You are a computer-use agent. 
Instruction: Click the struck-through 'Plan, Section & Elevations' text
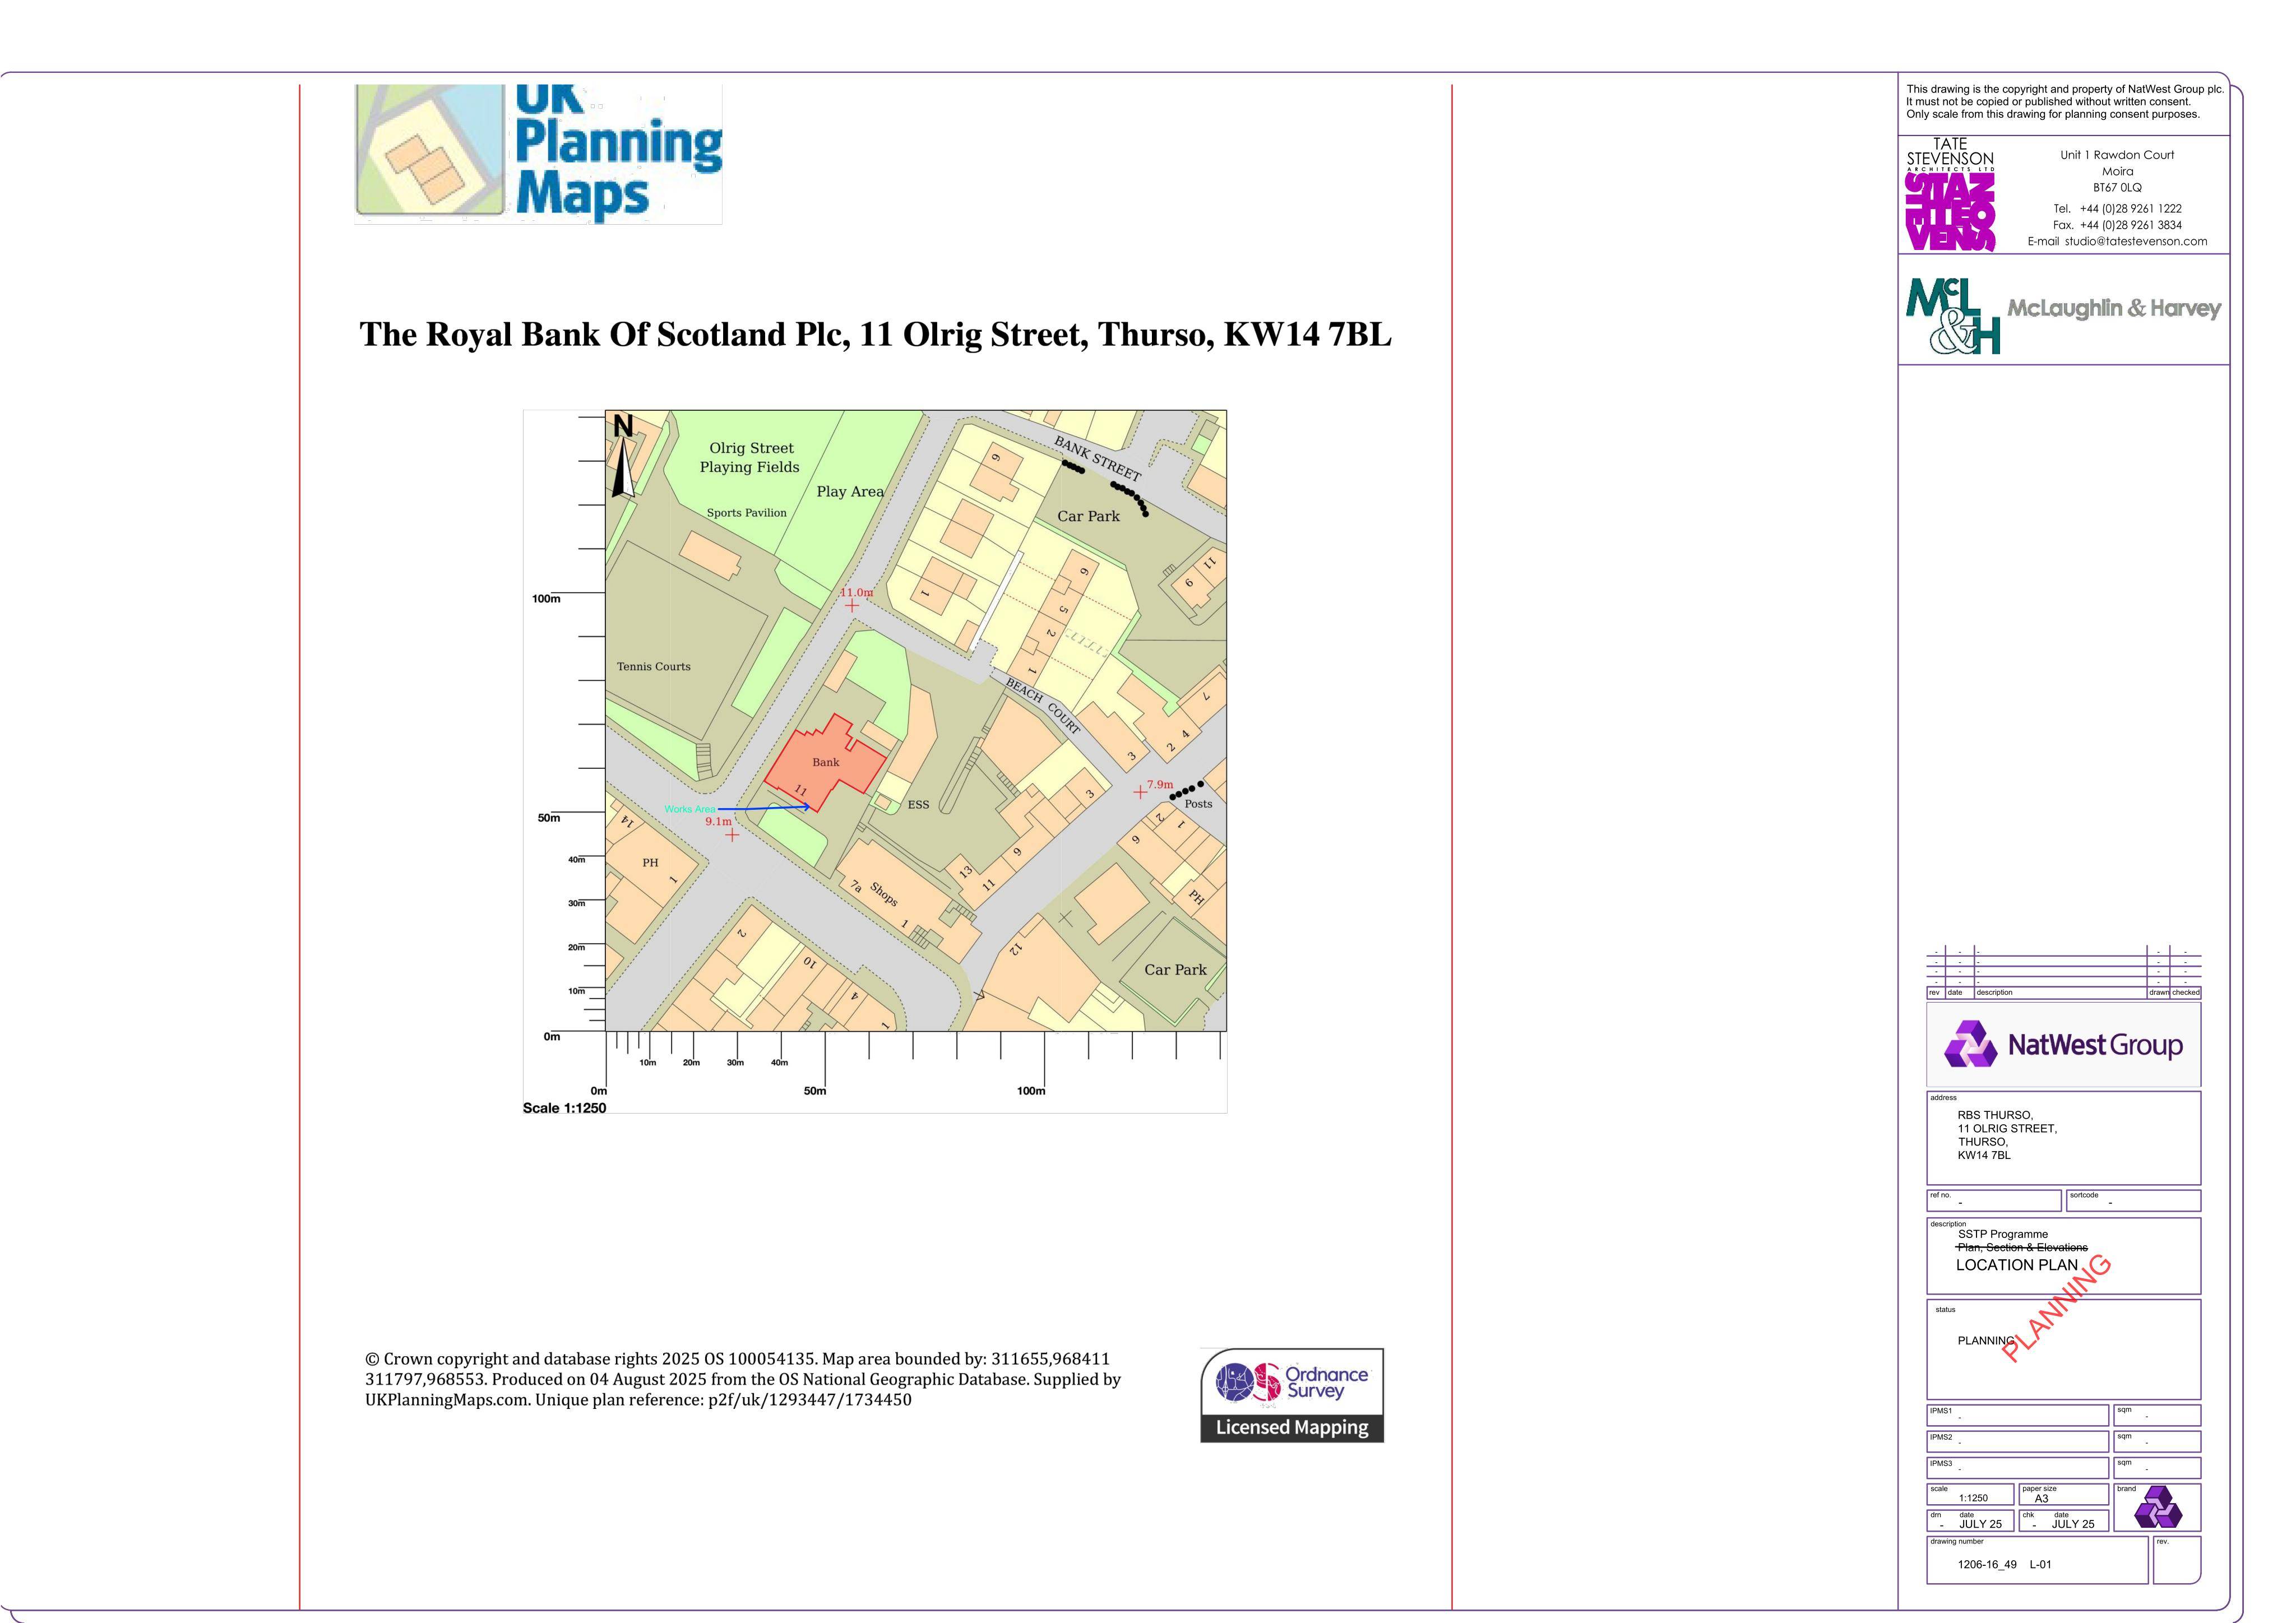(x=2022, y=1248)
